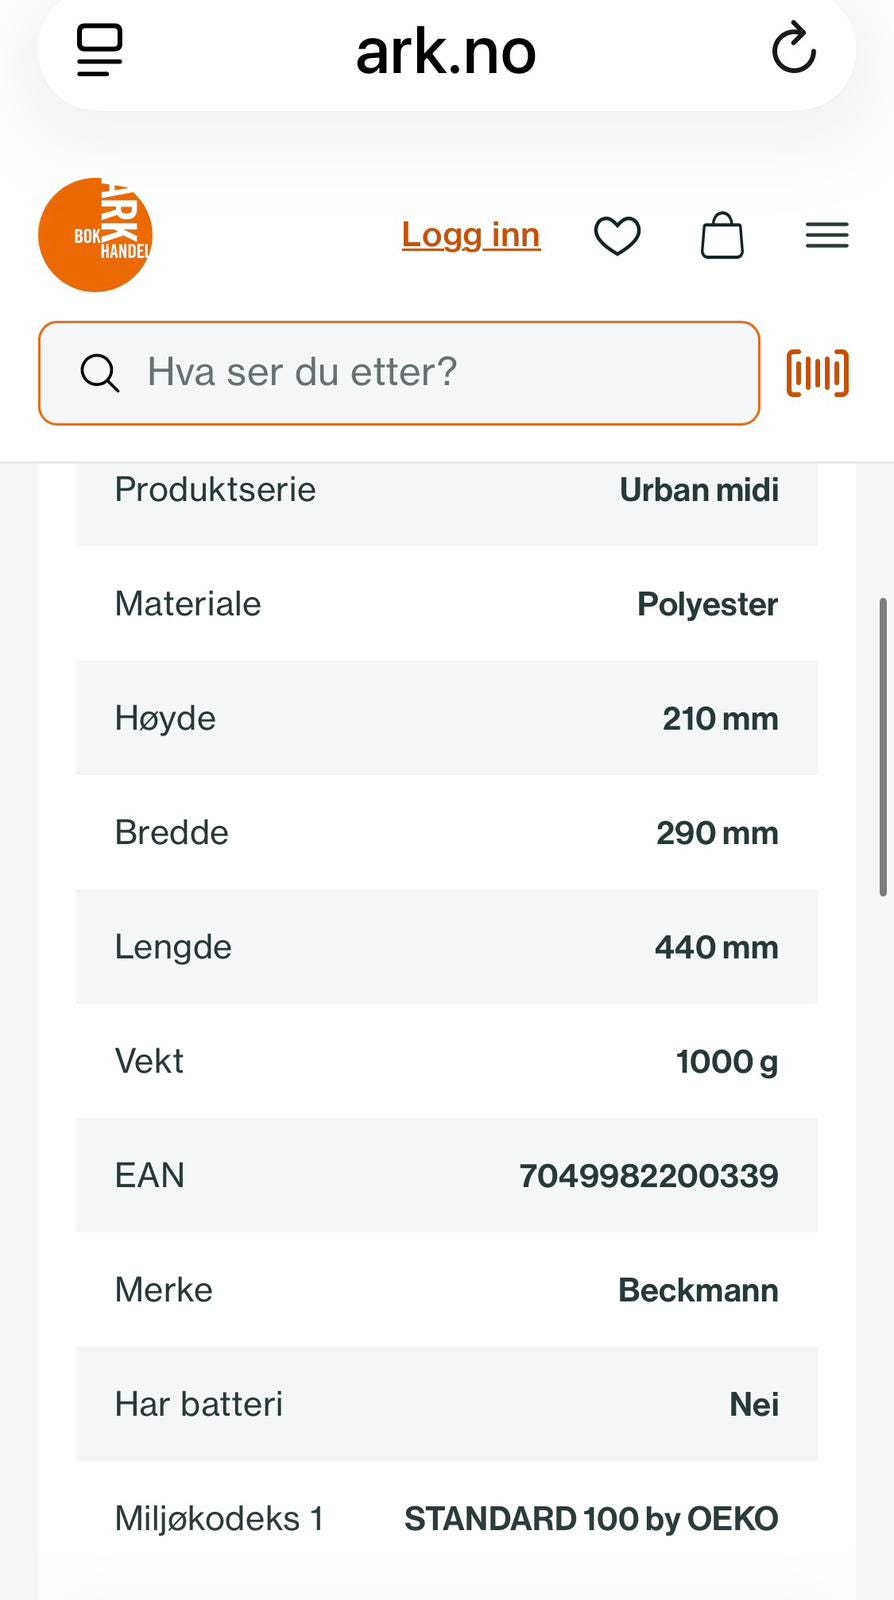Tap the Vekt 1000 g row
The image size is (894, 1600).
447,1061
